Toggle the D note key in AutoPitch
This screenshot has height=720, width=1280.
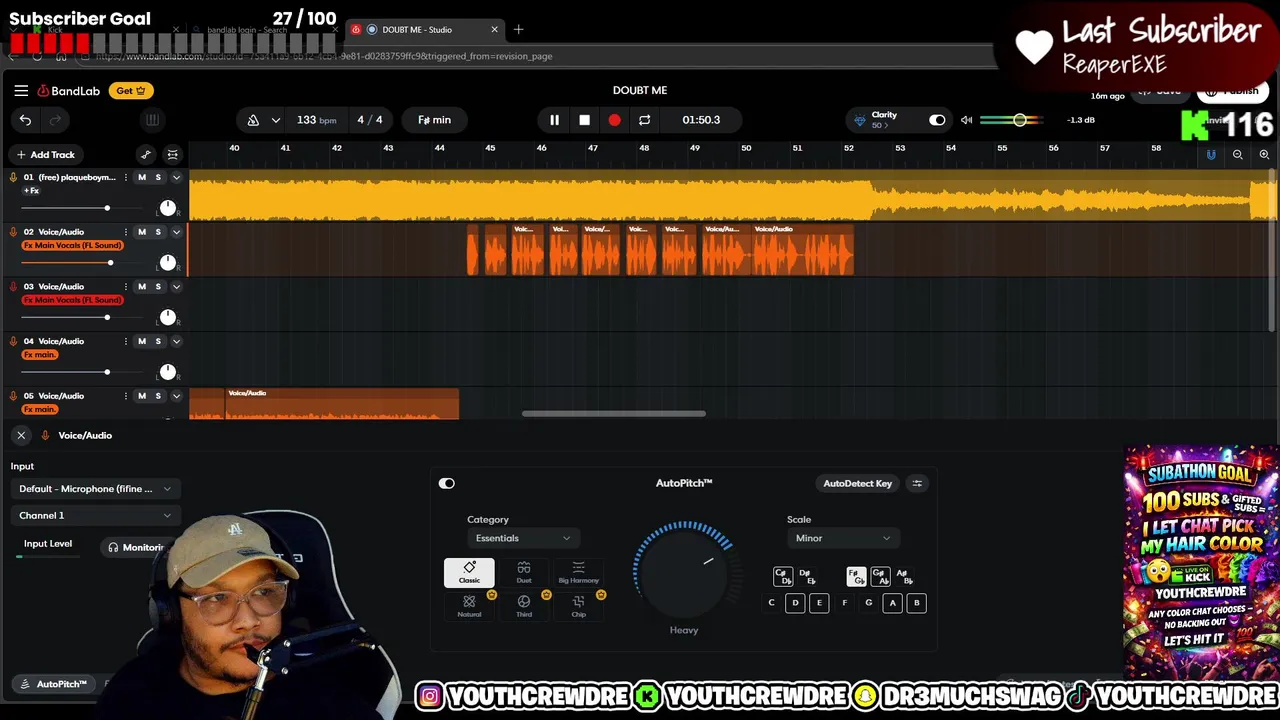pyautogui.click(x=795, y=603)
